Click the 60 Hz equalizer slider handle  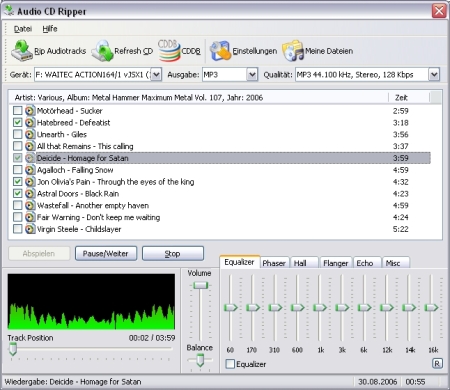tap(231, 307)
